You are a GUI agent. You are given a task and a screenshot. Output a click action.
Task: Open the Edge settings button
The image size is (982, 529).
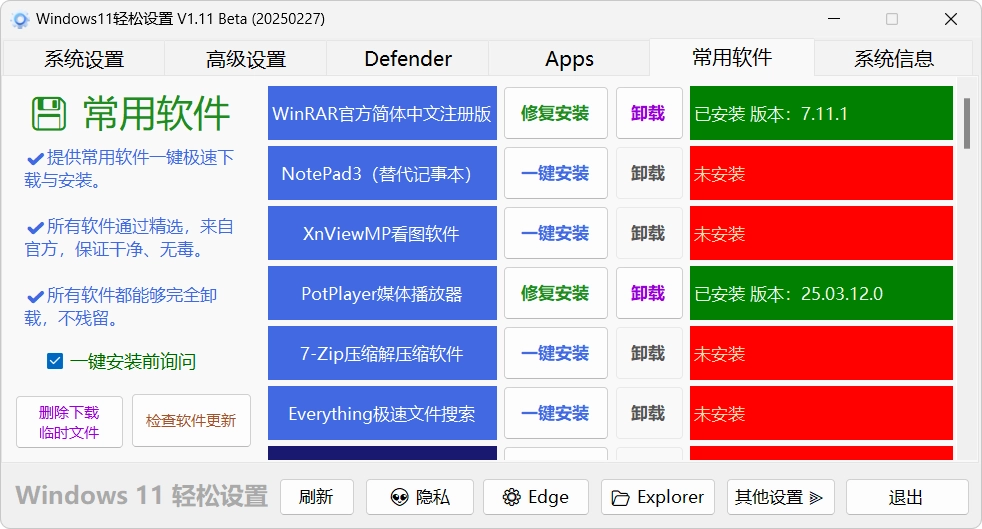click(x=535, y=497)
